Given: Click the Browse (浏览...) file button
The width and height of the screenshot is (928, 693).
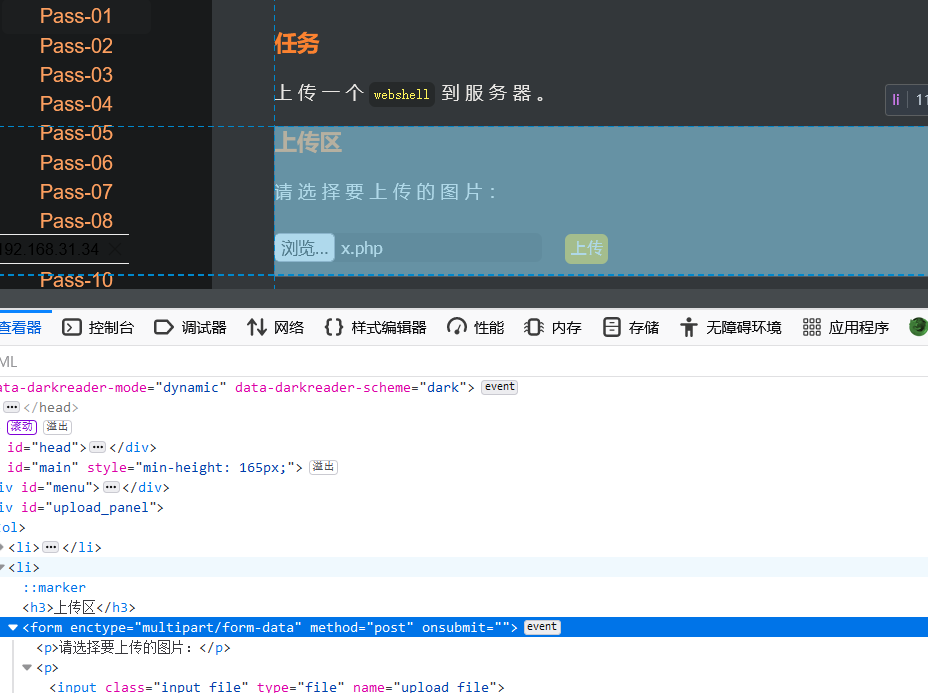Looking at the screenshot, I should point(305,248).
